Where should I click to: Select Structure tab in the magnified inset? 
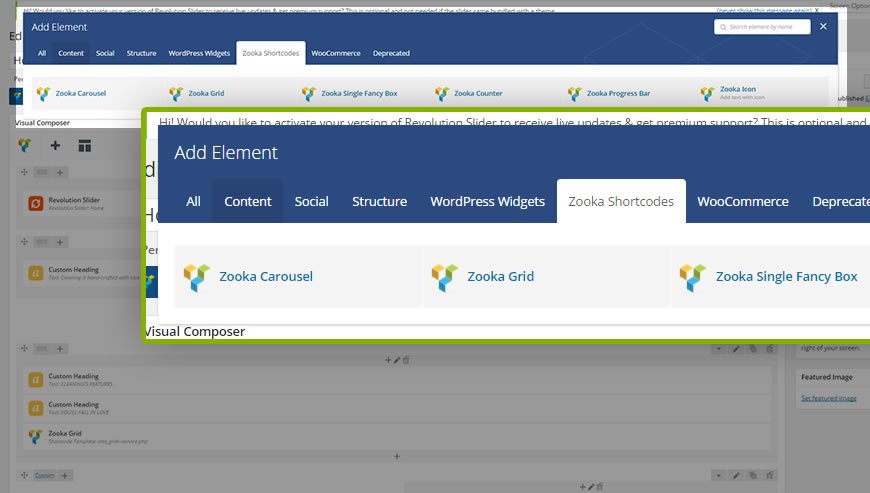(x=380, y=201)
